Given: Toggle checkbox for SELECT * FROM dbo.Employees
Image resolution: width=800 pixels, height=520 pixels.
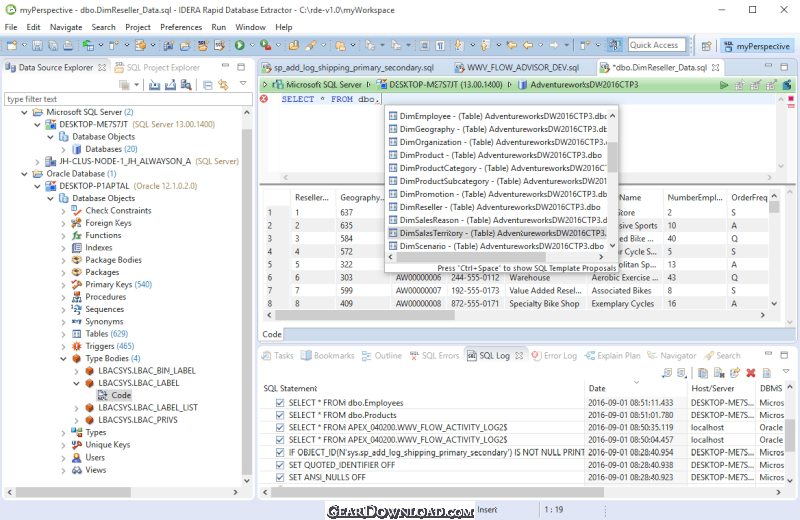Looking at the screenshot, I should 280,403.
